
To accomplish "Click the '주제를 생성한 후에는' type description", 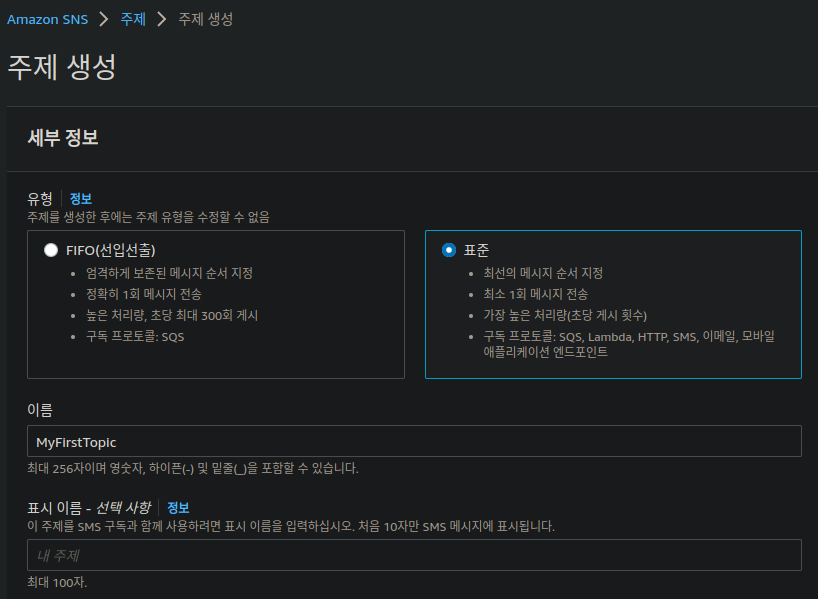I will pyautogui.click(x=149, y=217).
